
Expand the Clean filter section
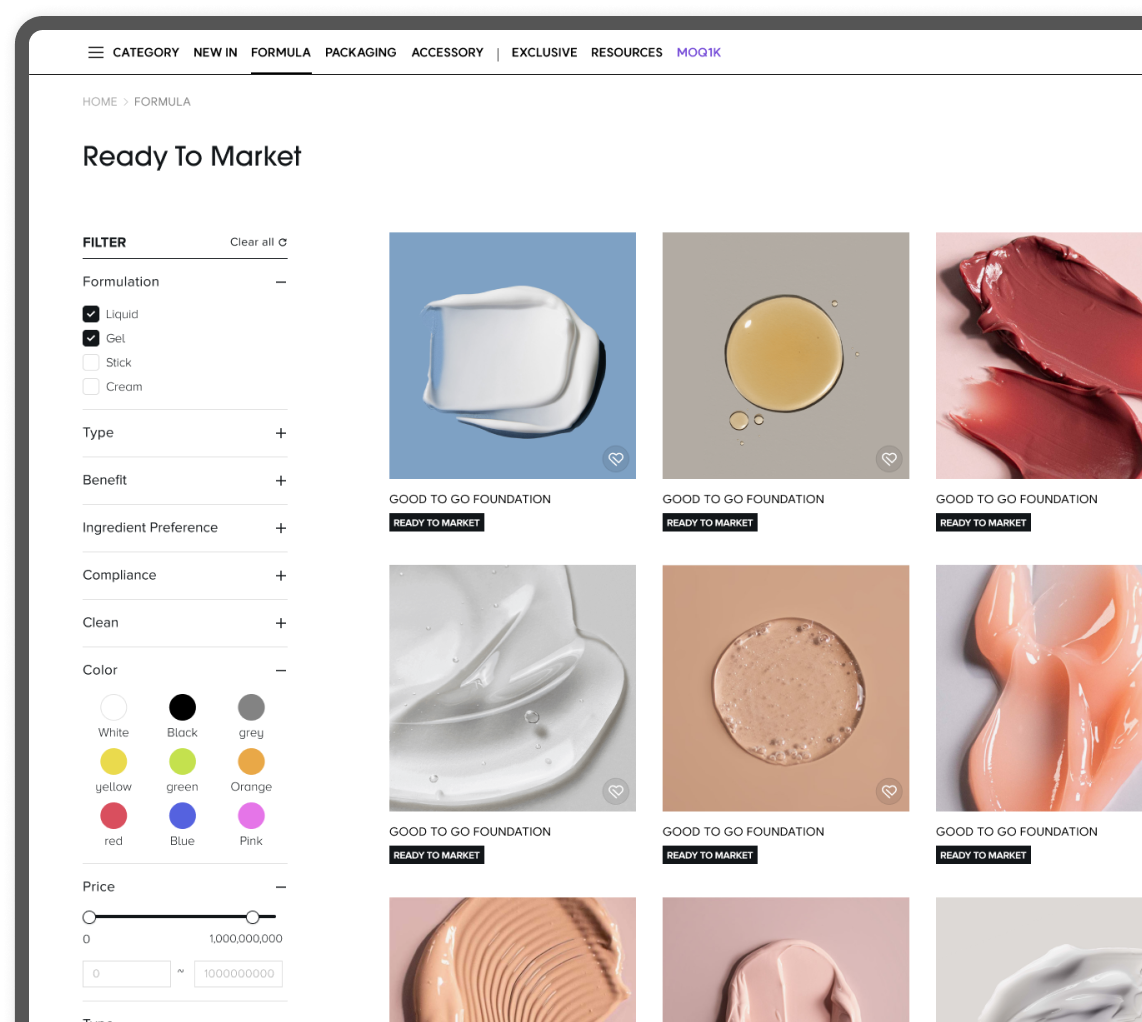tap(281, 623)
